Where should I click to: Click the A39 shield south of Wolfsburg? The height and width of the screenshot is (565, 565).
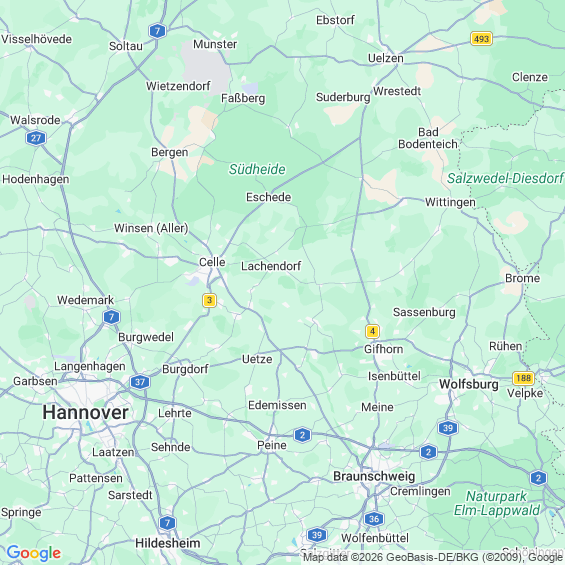(448, 428)
